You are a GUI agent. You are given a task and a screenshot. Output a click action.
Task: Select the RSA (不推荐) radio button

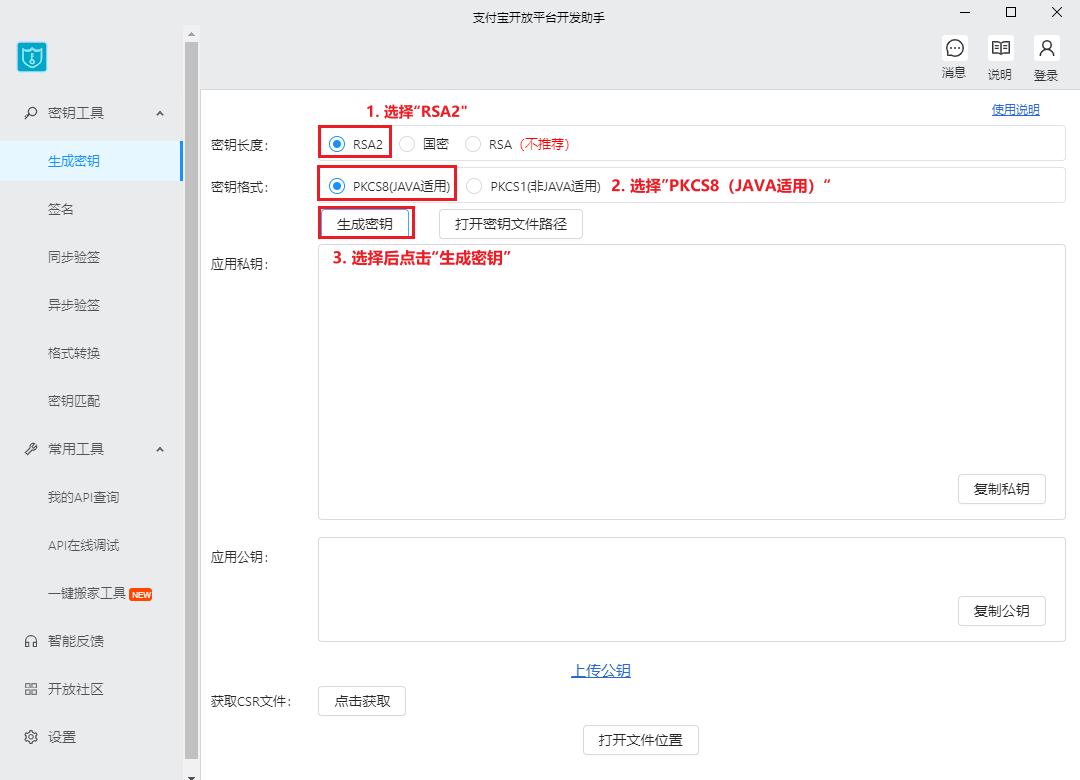pos(472,144)
